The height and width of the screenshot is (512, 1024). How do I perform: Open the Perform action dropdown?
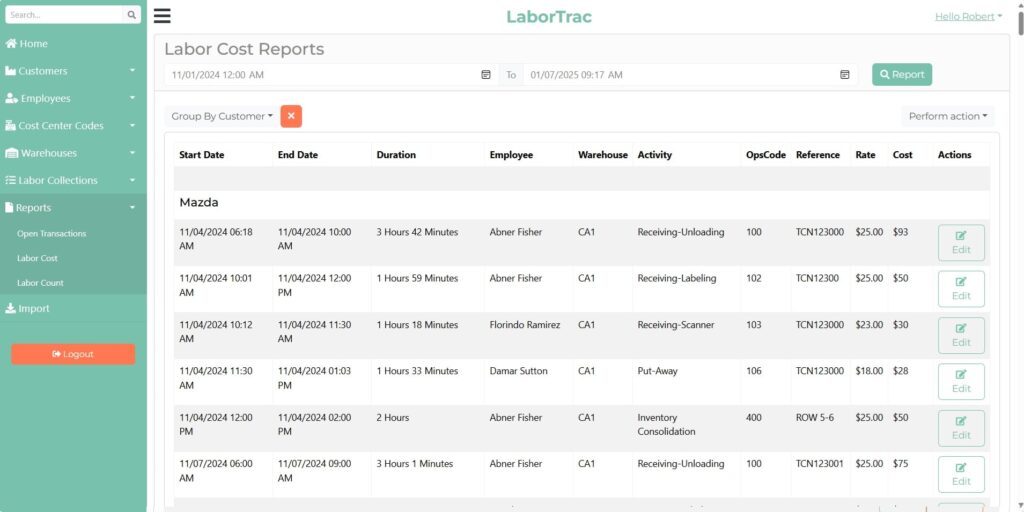[x=947, y=116]
